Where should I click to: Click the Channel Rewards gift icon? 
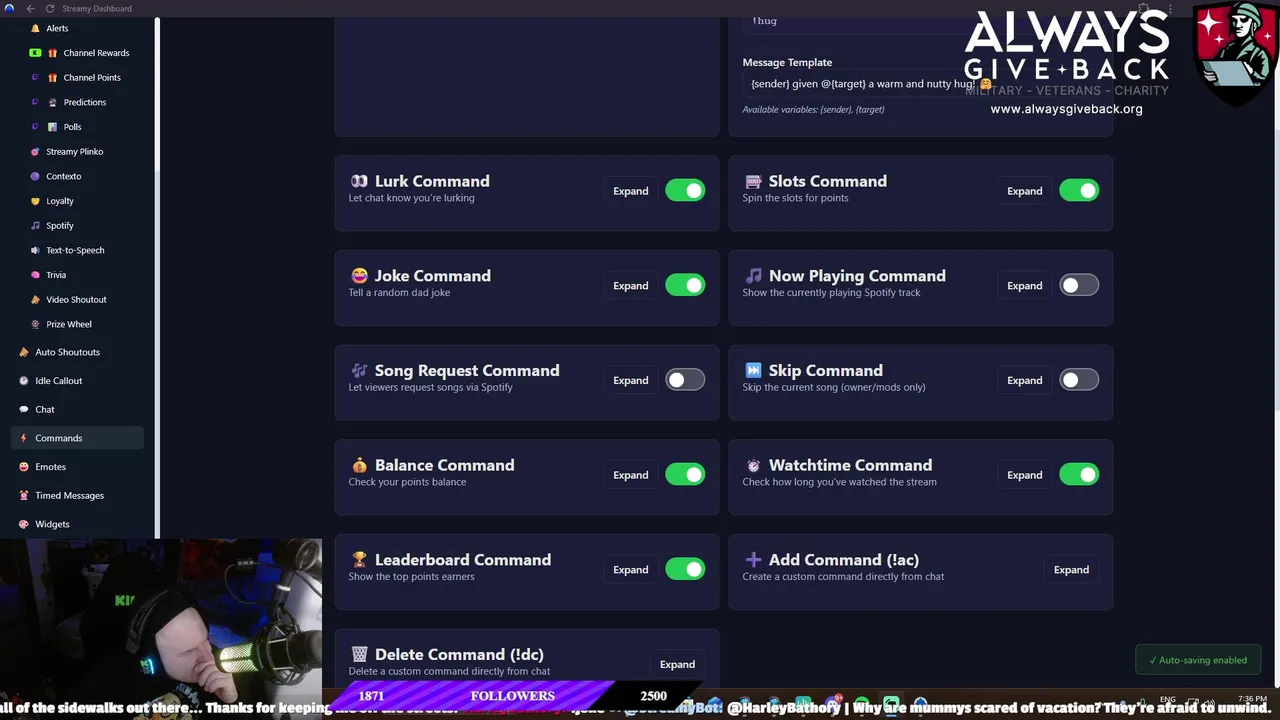(53, 53)
